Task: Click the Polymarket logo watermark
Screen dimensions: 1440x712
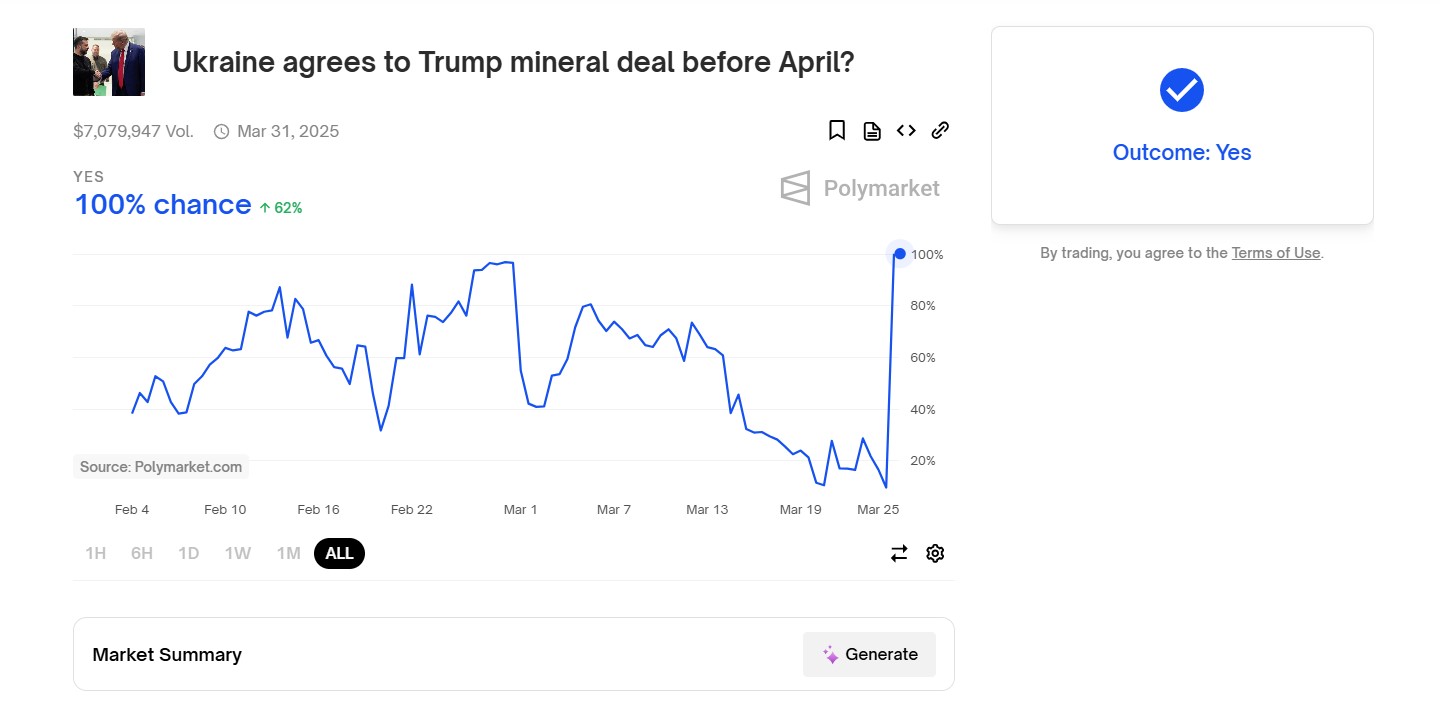Action: 860,188
